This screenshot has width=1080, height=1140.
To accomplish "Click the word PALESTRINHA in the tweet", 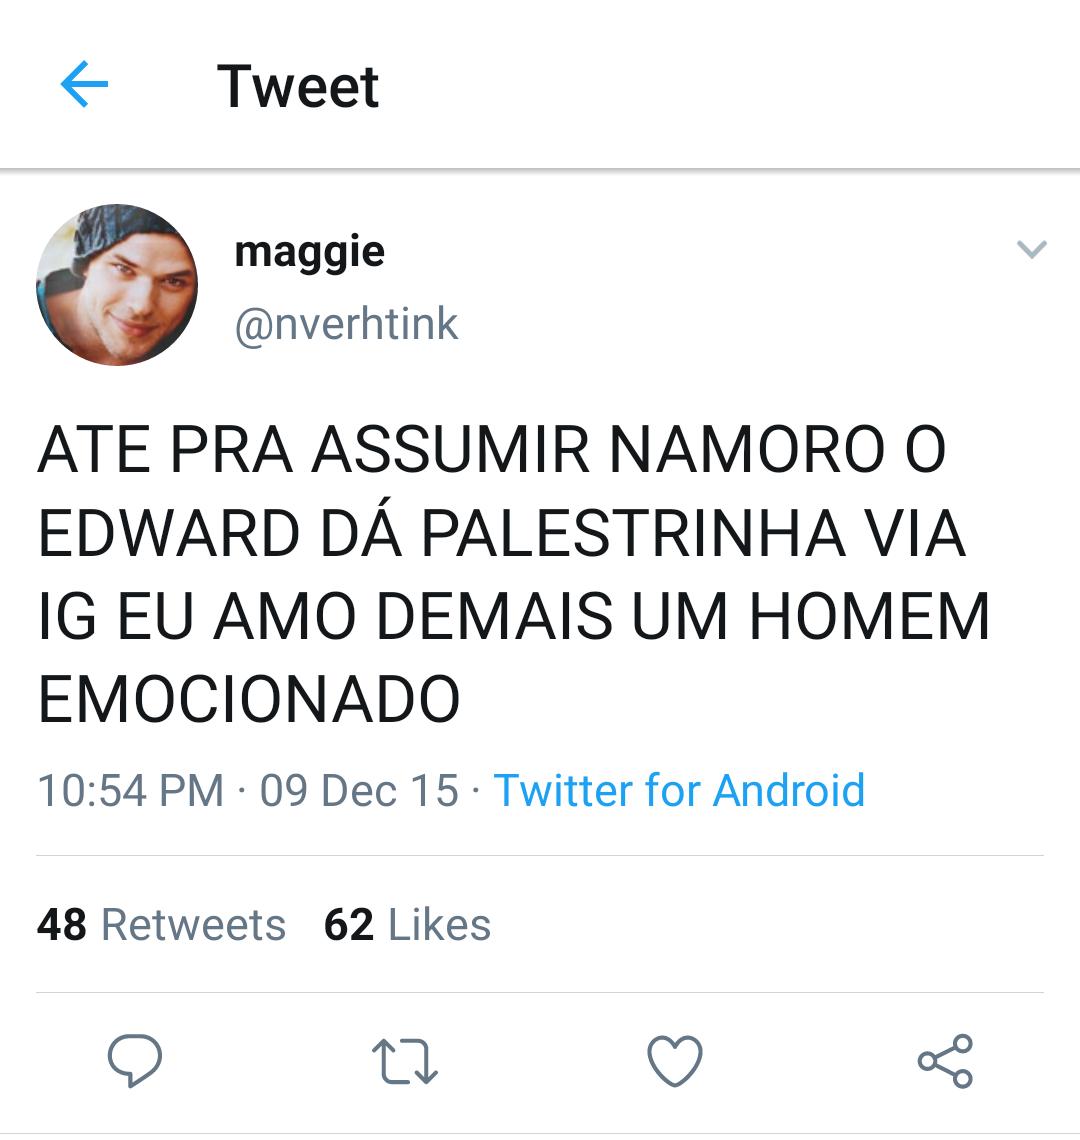I will click(633, 534).
